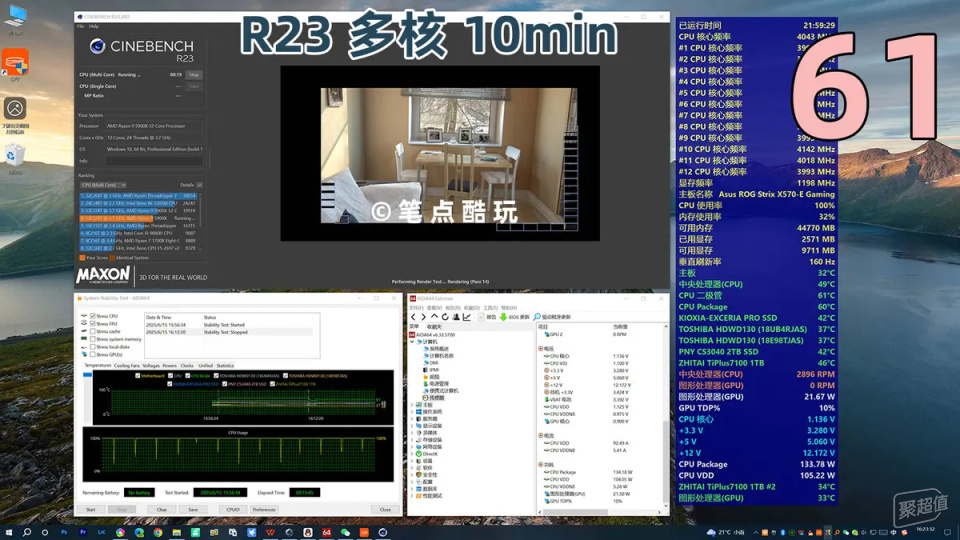The width and height of the screenshot is (960, 540).
Task: Open the Cinebench File menu
Action: coord(80,26)
